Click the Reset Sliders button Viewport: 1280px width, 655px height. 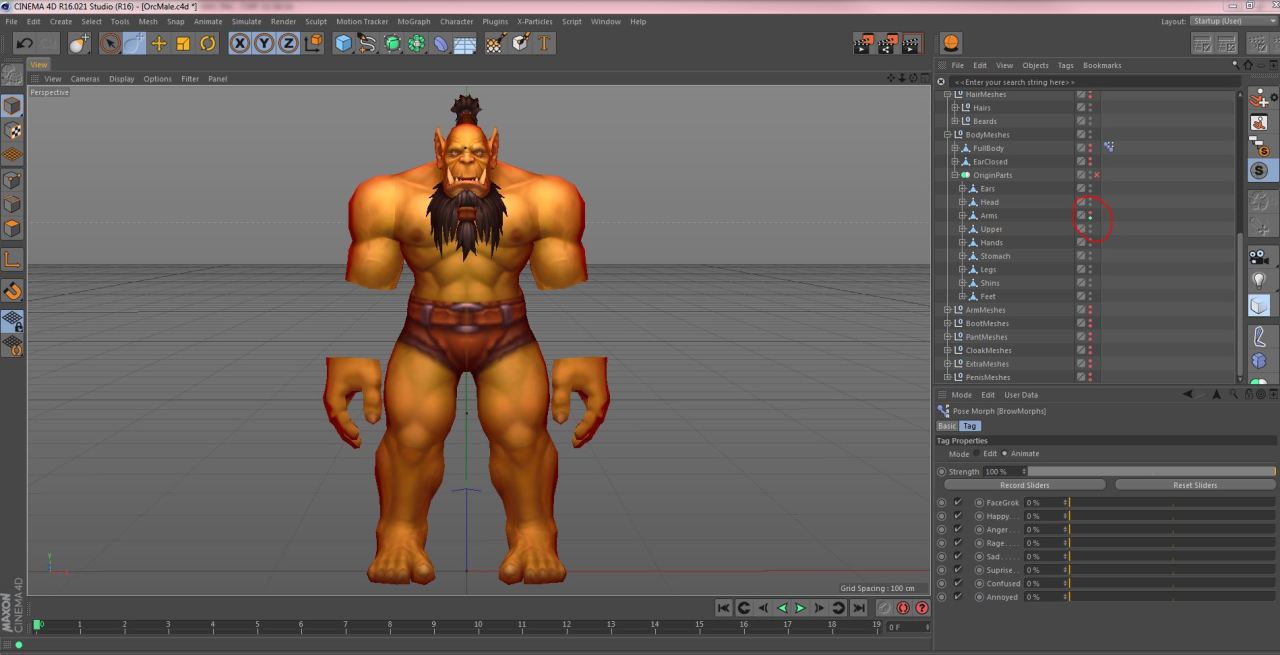click(1194, 485)
